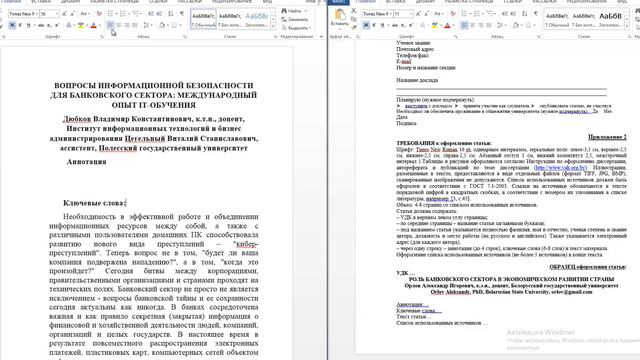Click Аннотация heading in left document

point(87,162)
